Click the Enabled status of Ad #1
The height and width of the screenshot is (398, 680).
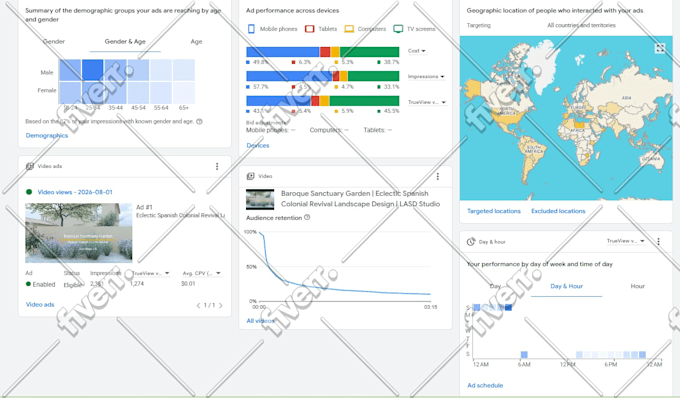tap(40, 284)
